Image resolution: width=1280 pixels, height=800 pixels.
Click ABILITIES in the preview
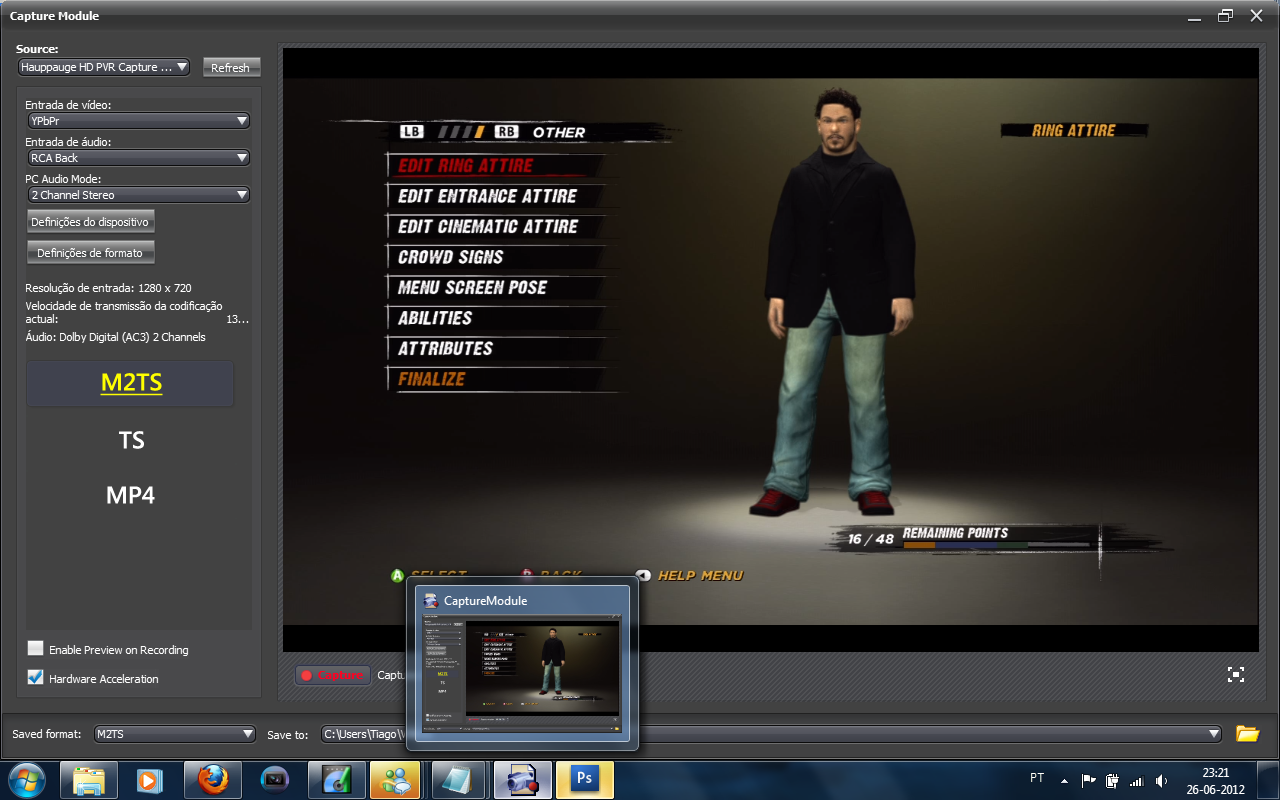435,318
